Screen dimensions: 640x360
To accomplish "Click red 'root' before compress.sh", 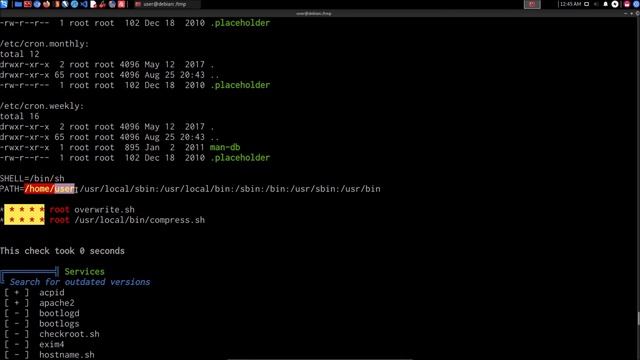I will (60, 220).
